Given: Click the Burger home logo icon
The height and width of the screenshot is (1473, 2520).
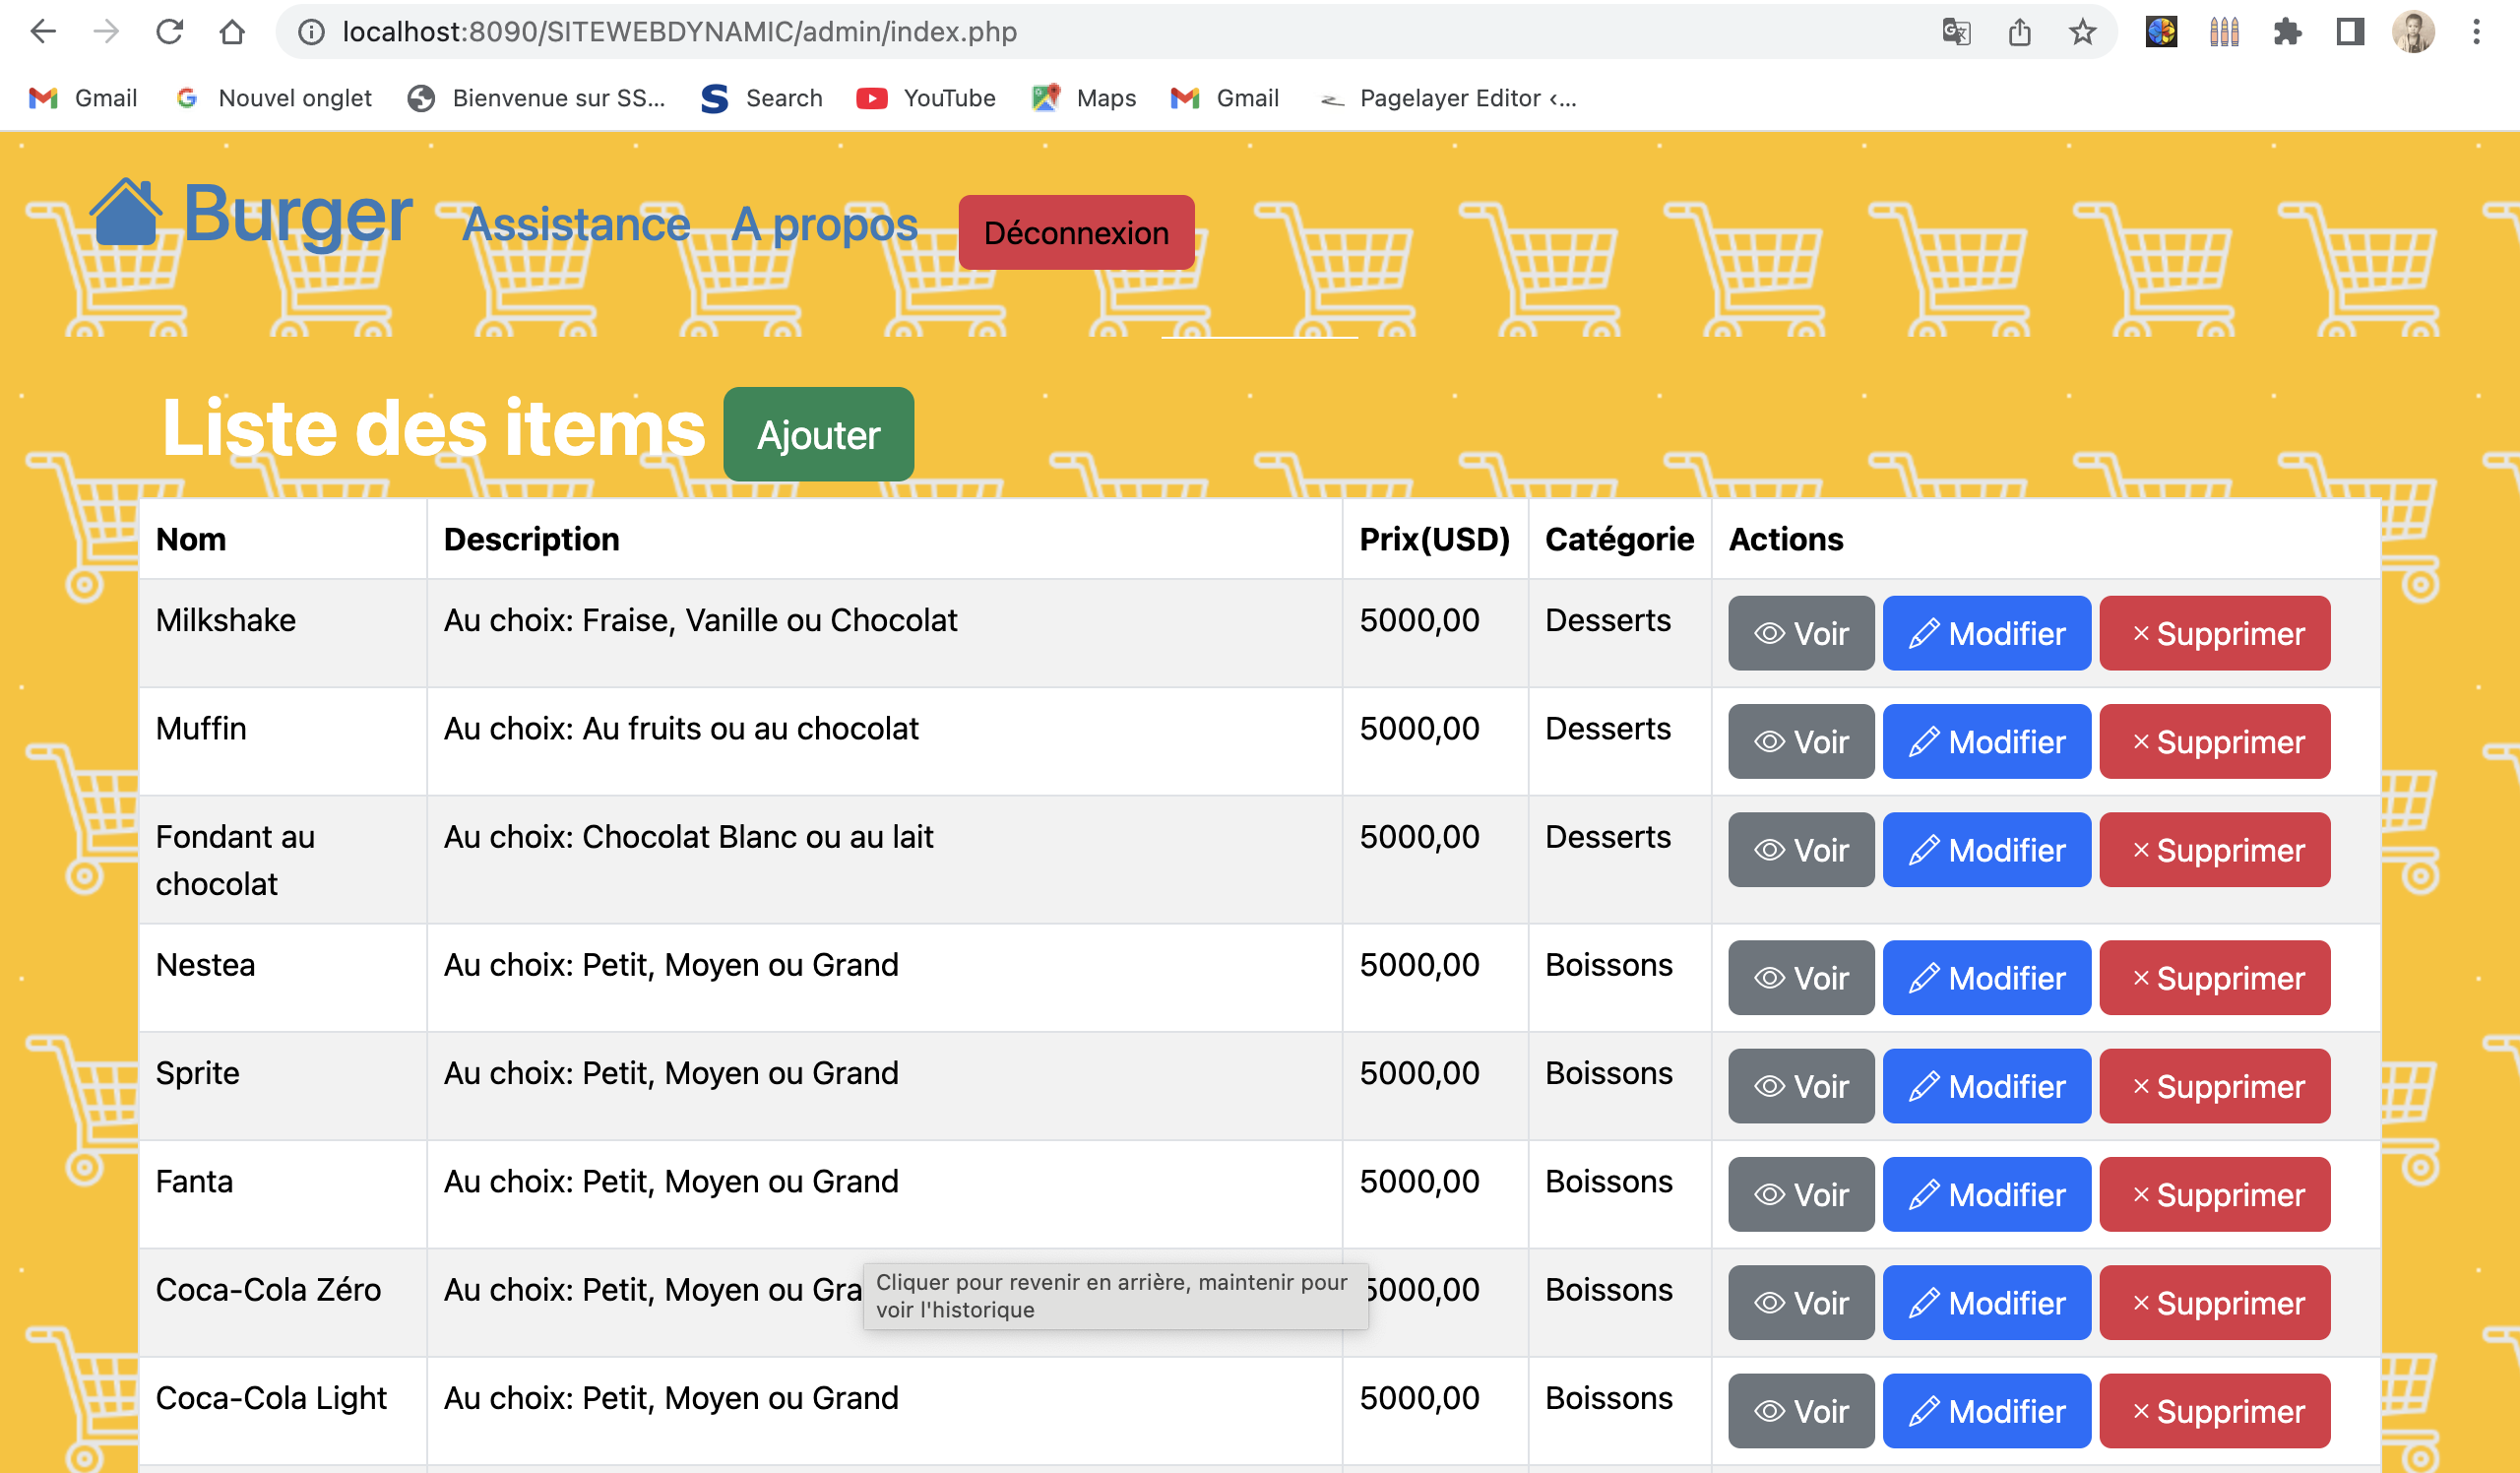Looking at the screenshot, I should pyautogui.click(x=126, y=212).
